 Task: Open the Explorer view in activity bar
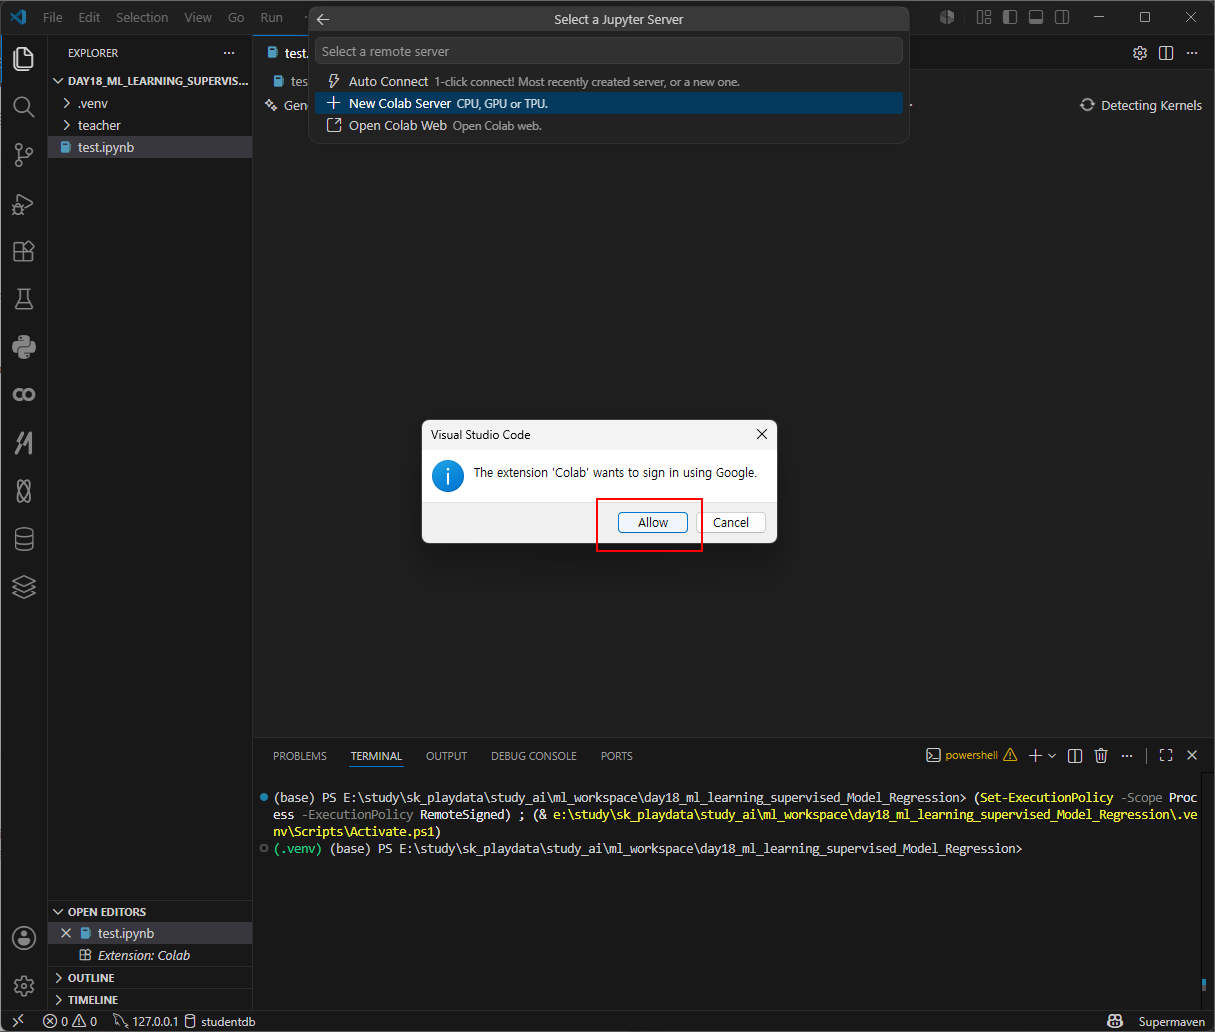[x=24, y=58]
